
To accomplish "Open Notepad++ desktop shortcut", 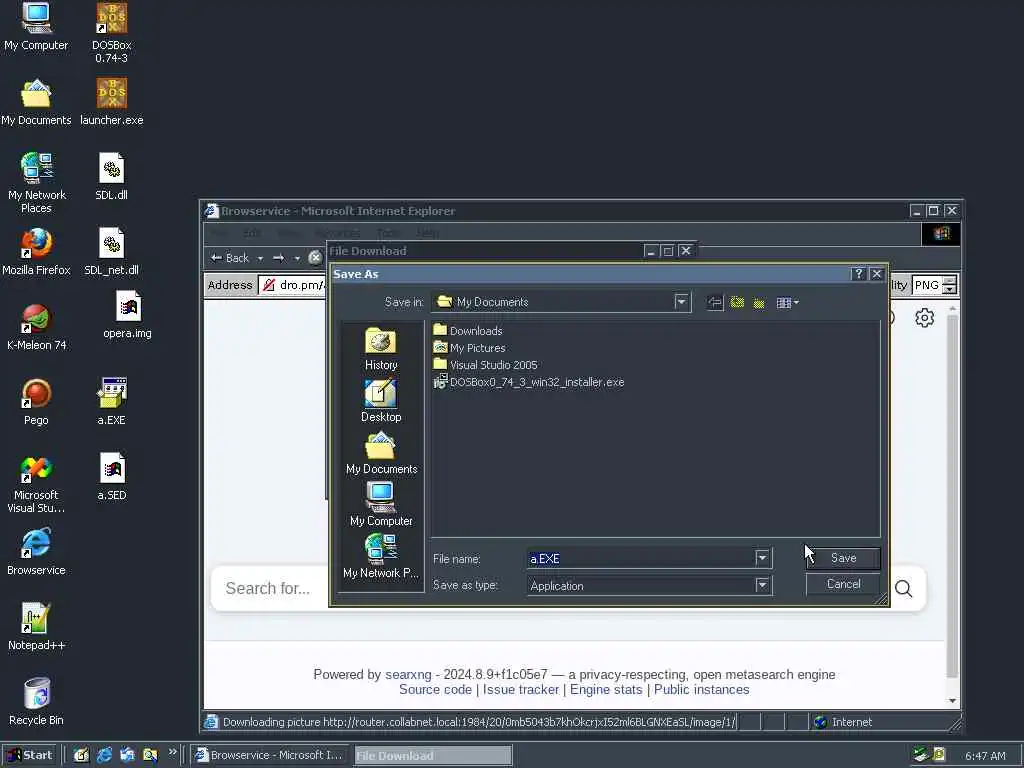I will [36, 628].
